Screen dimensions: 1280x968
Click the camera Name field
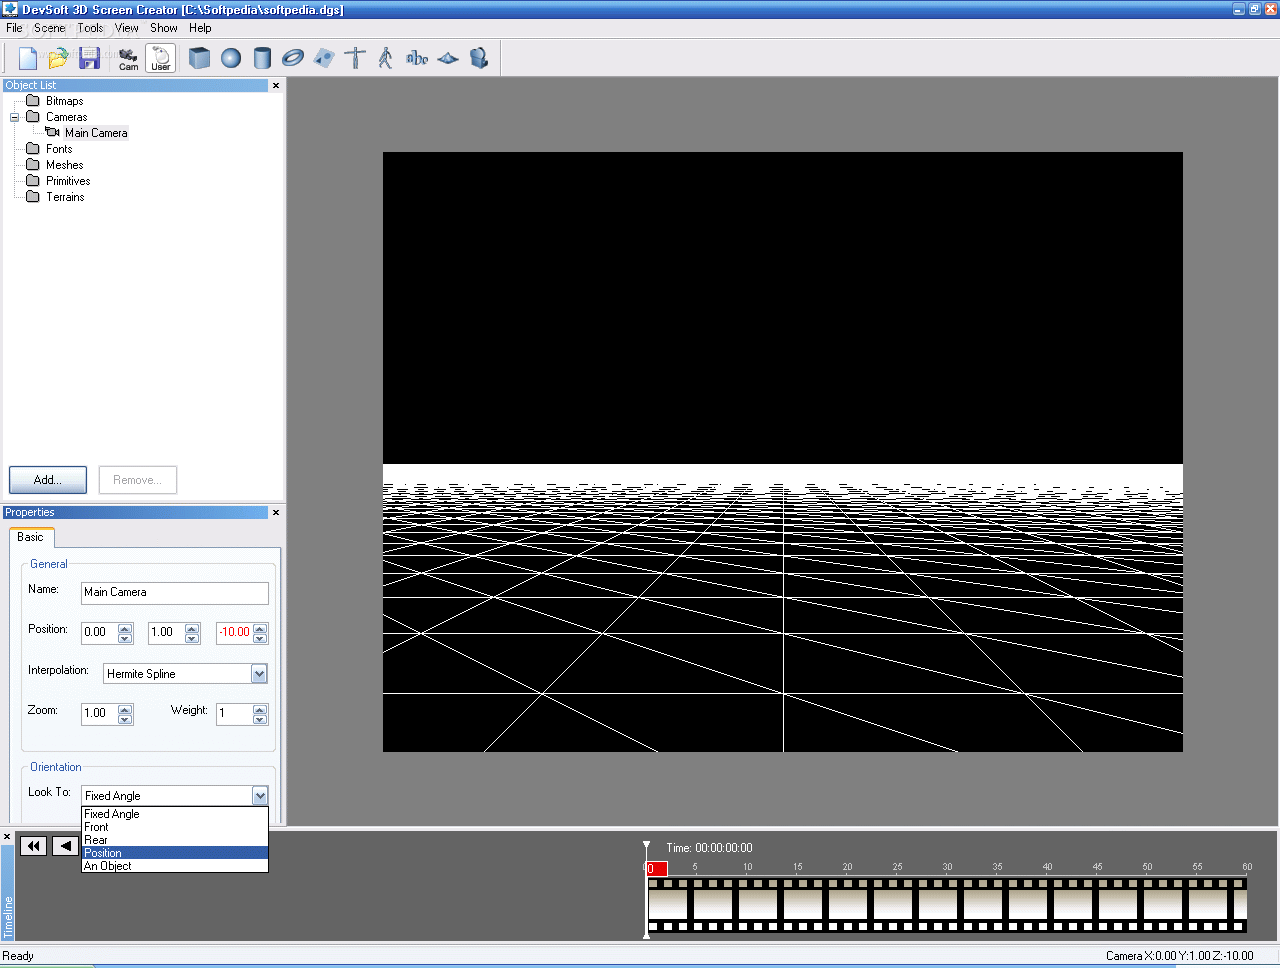[175, 593]
